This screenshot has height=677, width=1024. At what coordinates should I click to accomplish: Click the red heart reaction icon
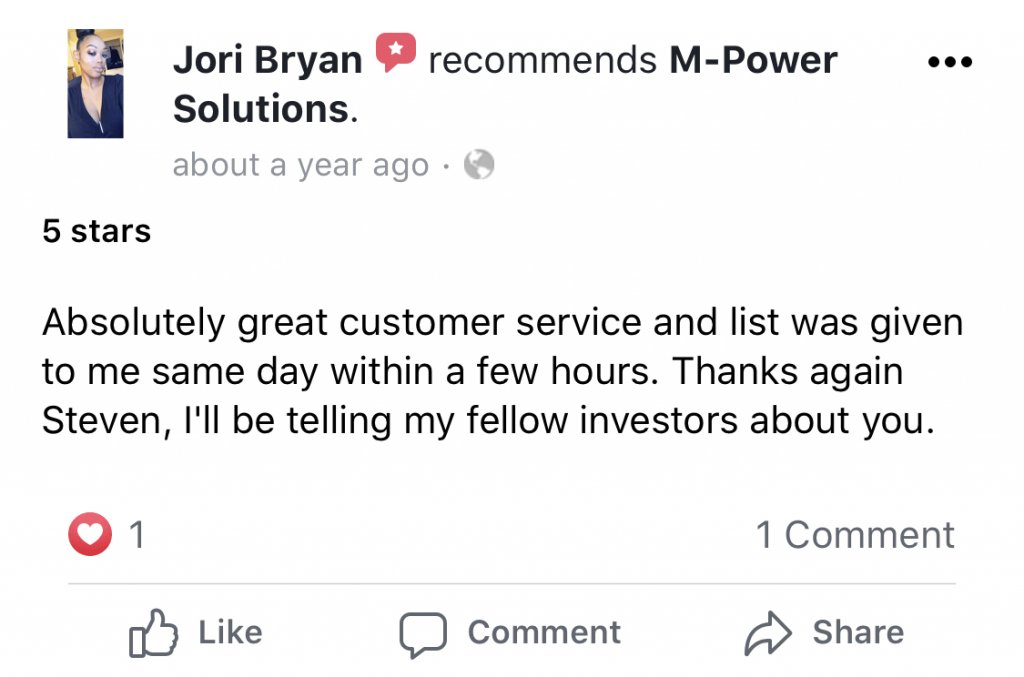(90, 534)
